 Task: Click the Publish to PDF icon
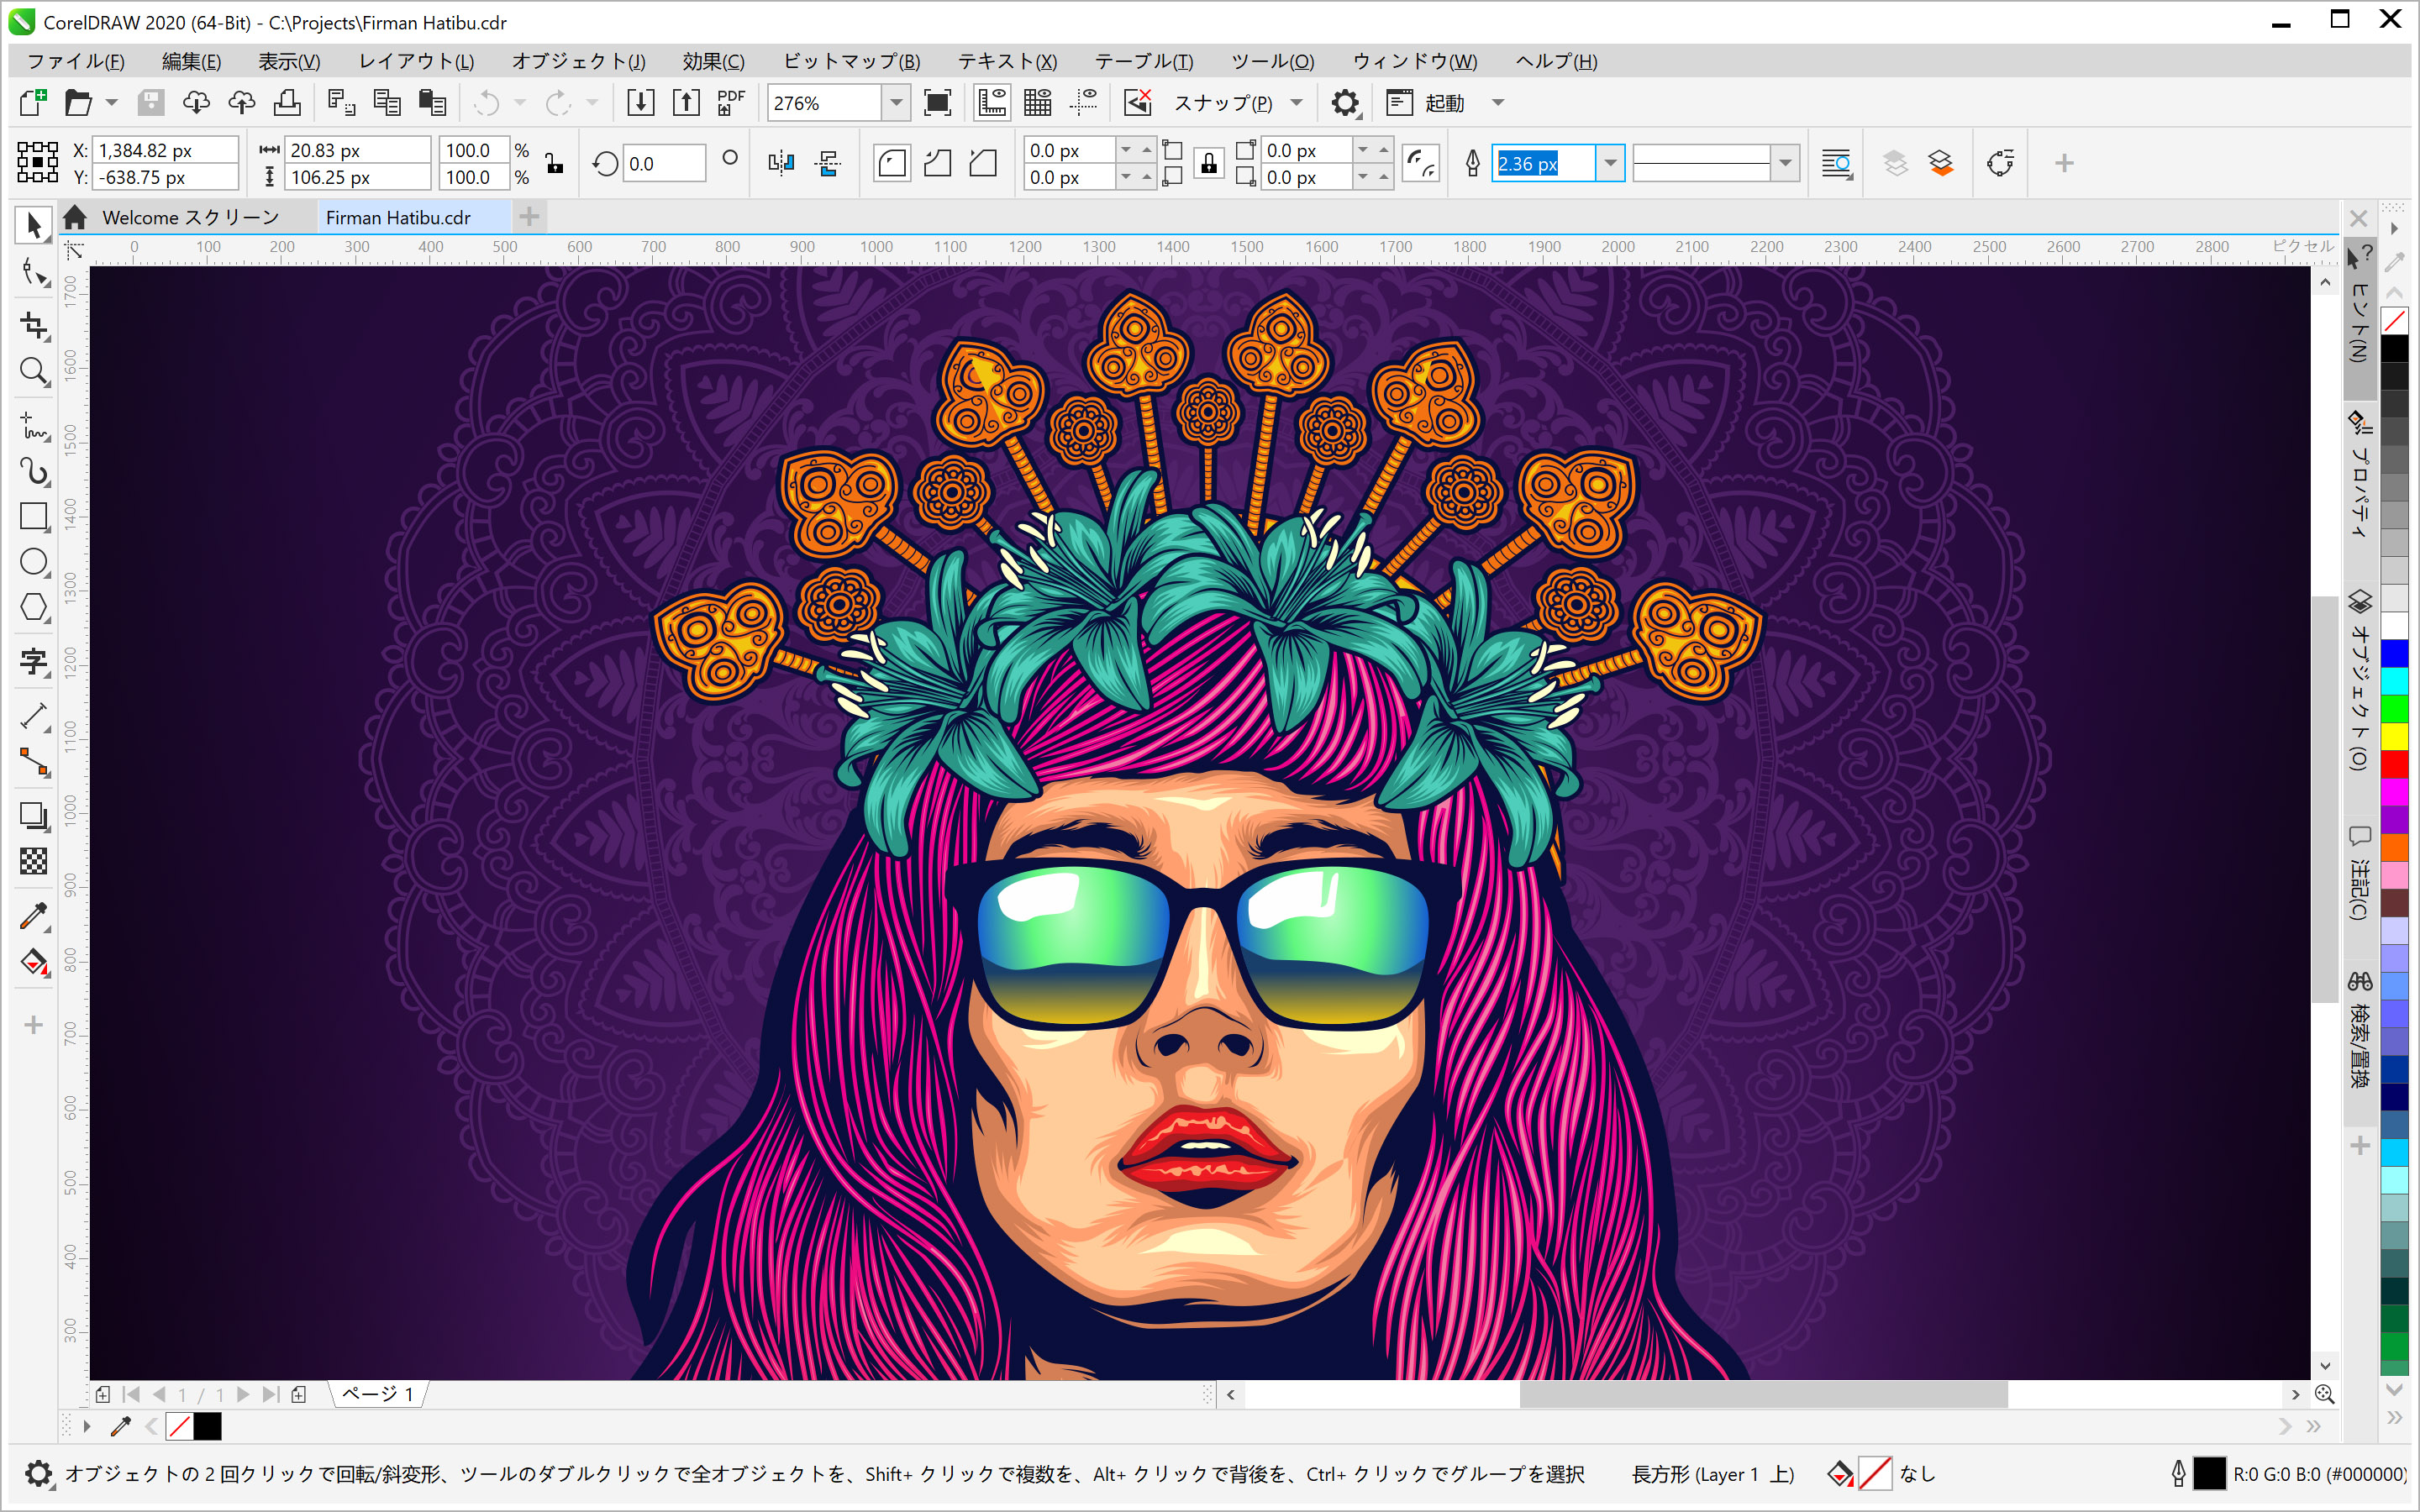point(731,103)
